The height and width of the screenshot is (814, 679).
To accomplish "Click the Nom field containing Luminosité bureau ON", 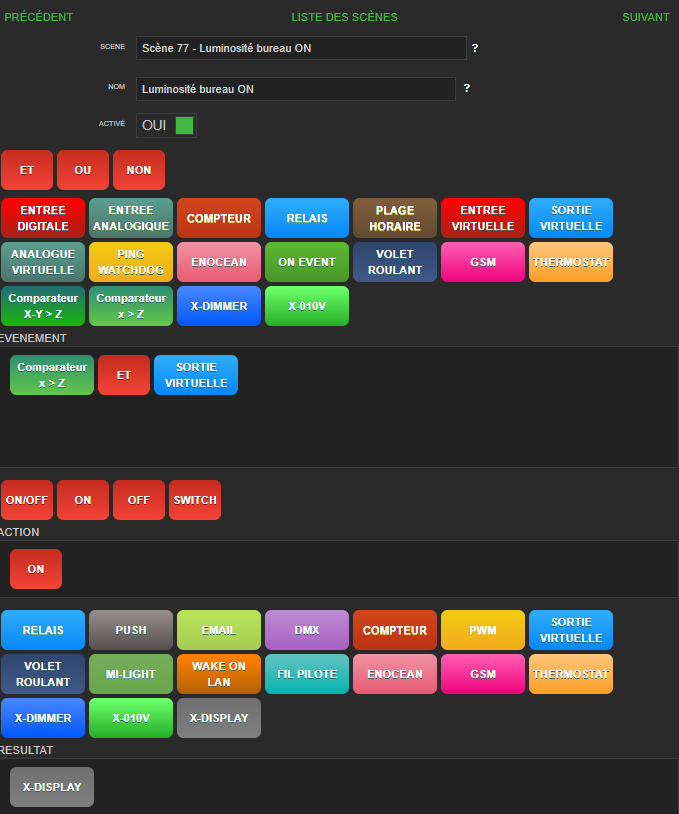I will tap(295, 89).
